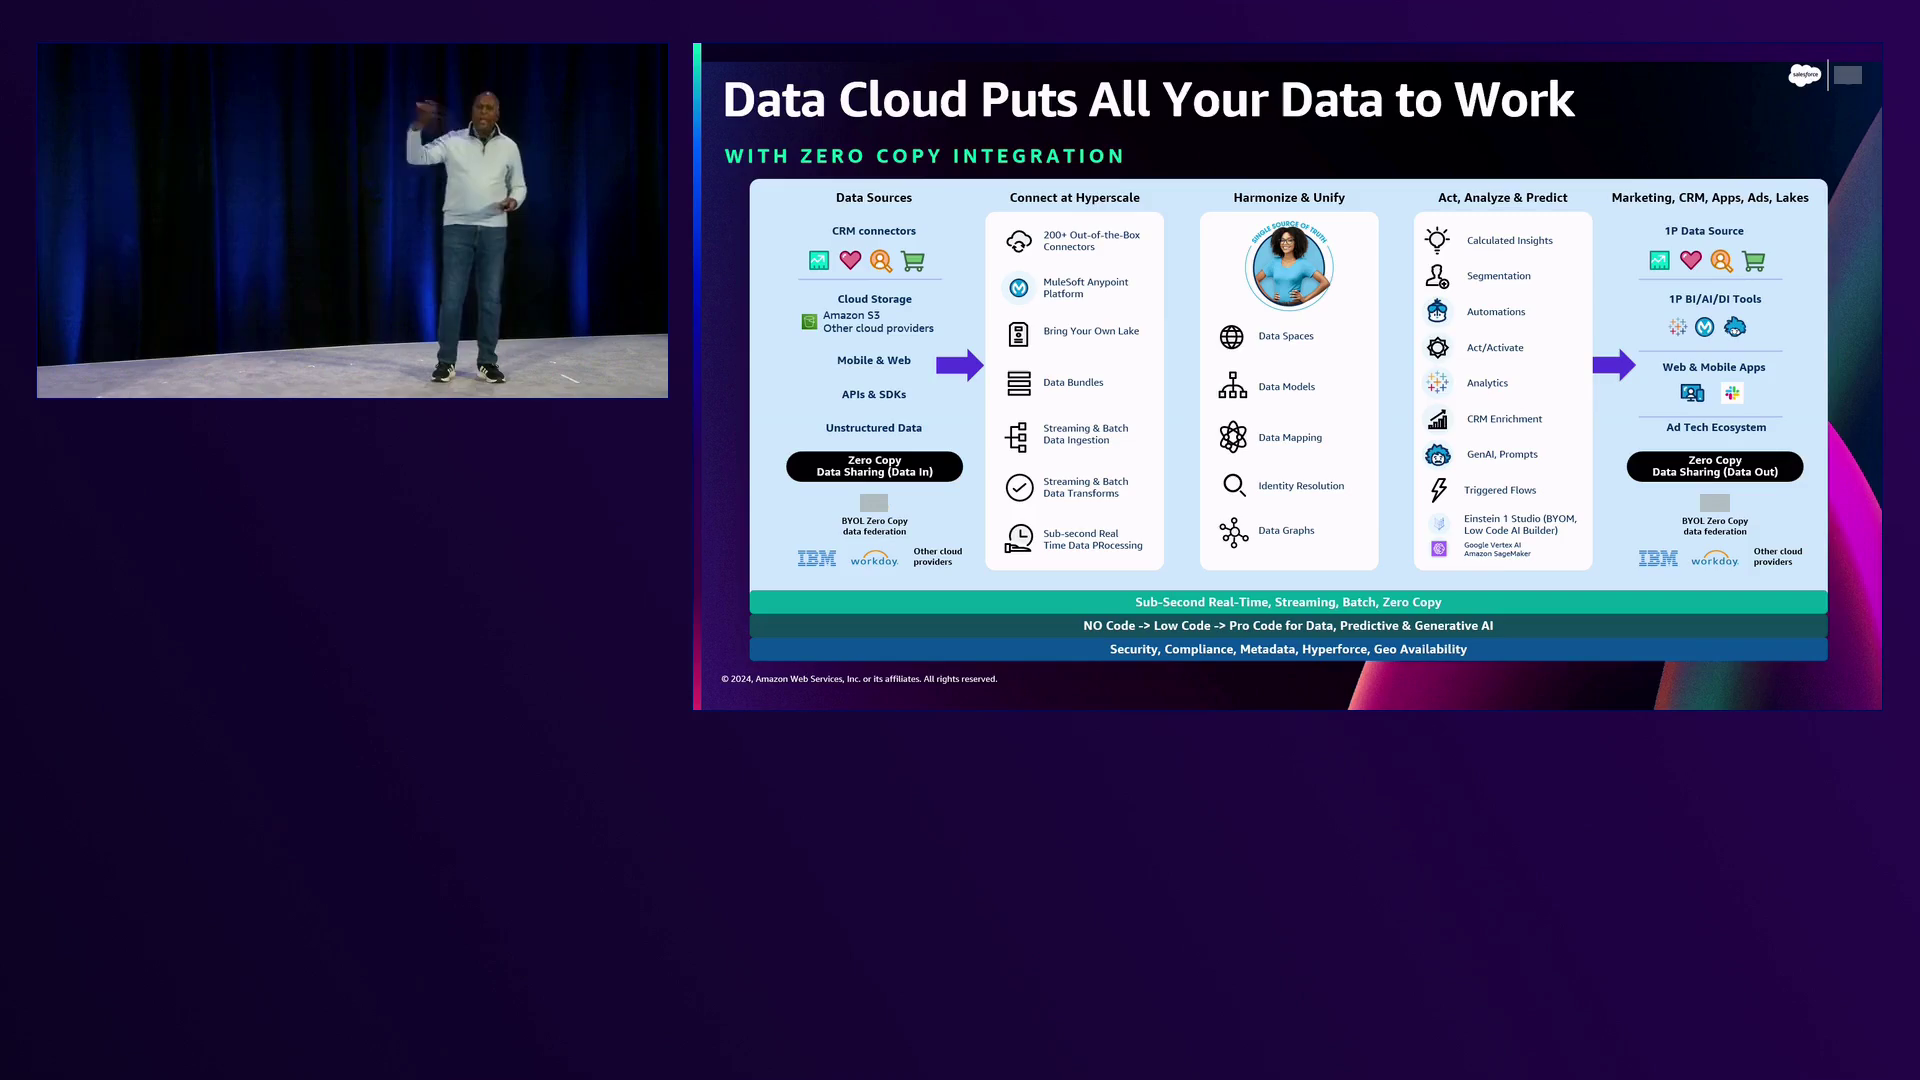The image size is (1920, 1080).
Task: Click the MuleSoft Anypoint Platform icon
Action: [x=1018, y=288]
